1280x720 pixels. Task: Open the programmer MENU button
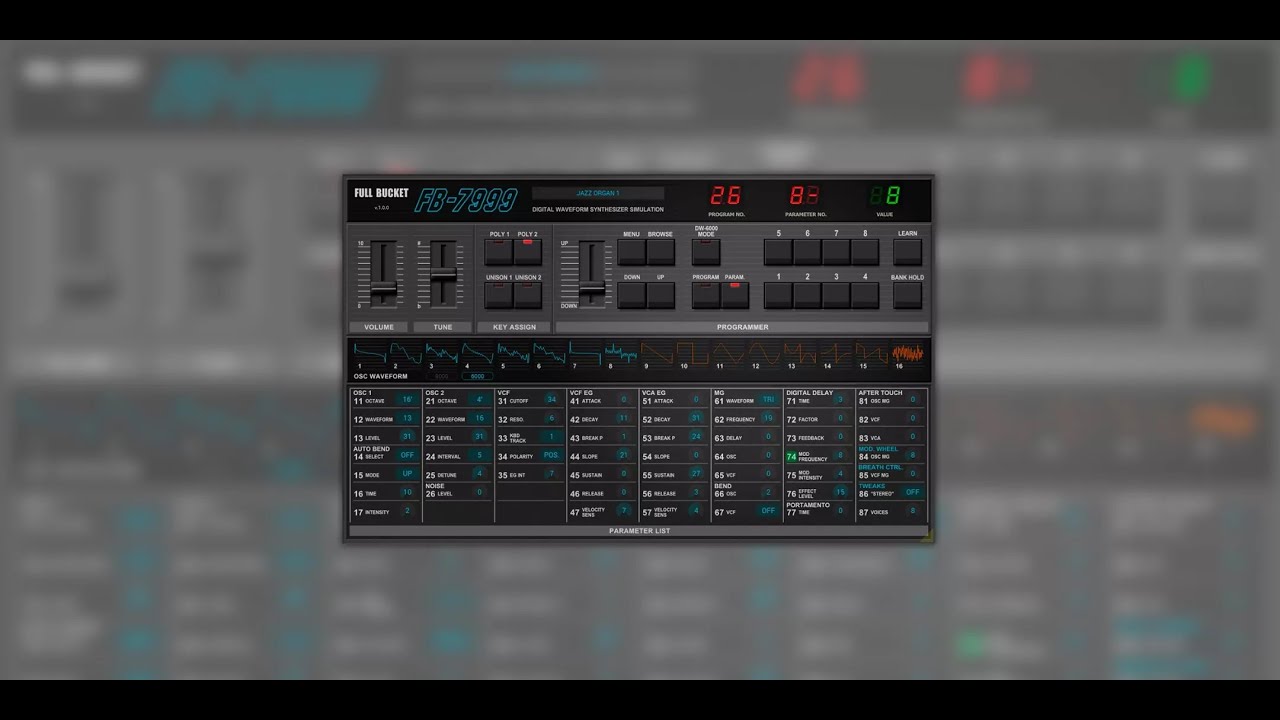pos(631,251)
